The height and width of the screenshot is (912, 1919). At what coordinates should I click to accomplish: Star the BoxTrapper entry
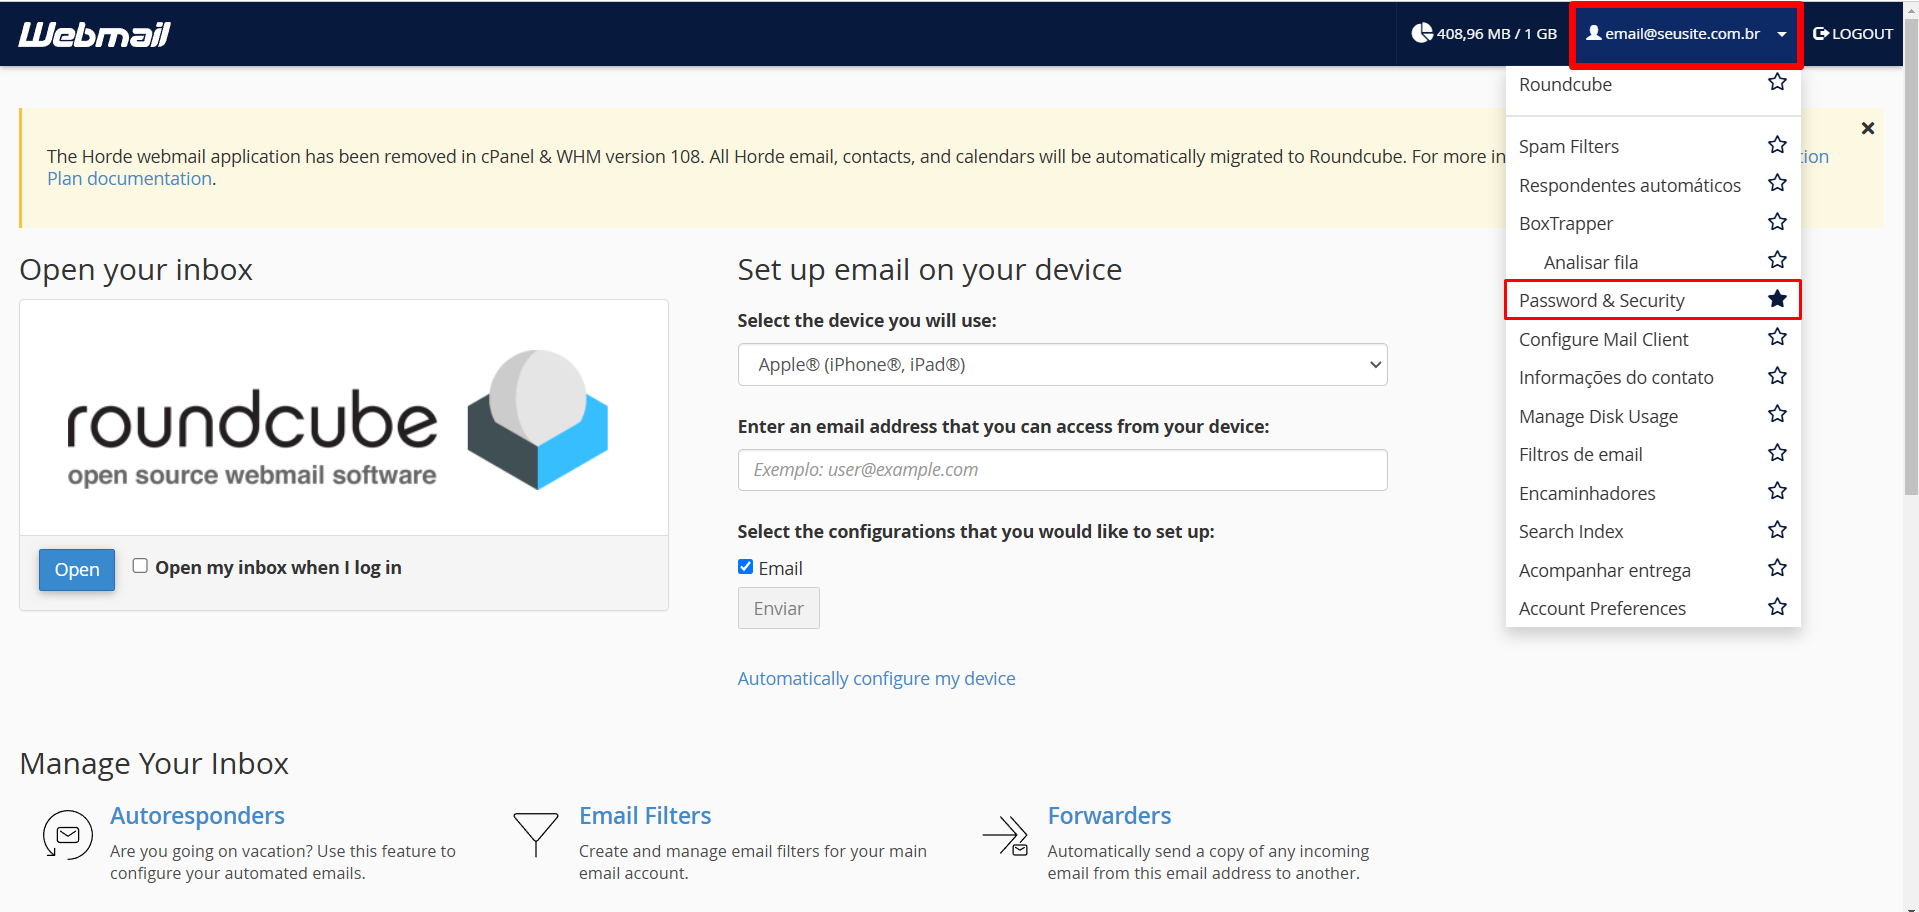(1777, 222)
